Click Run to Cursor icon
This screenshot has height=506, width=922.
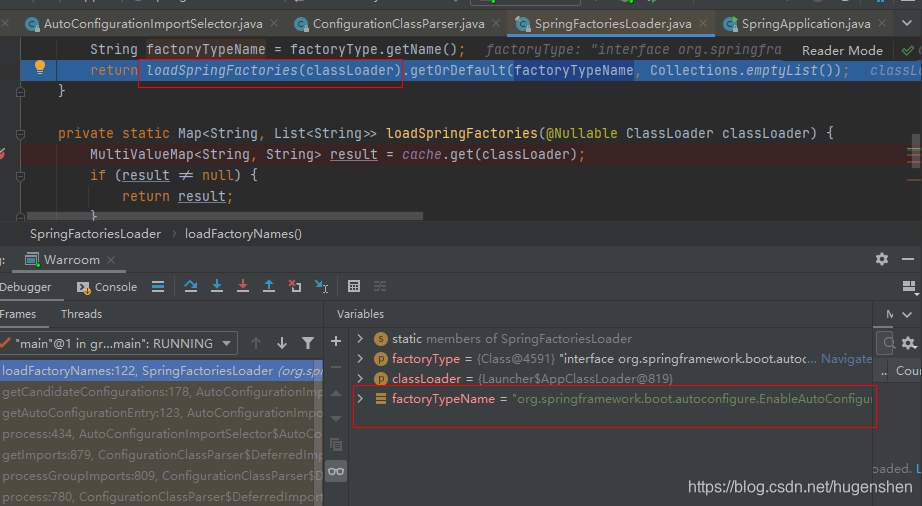click(321, 286)
